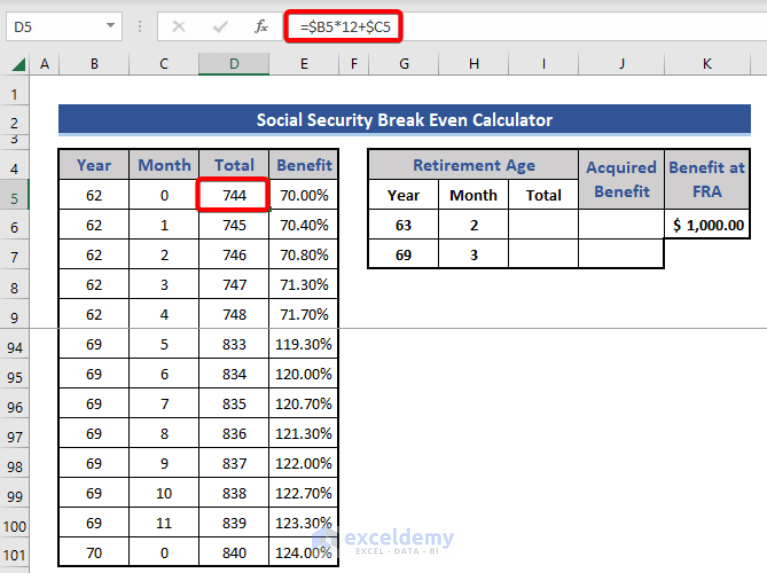The image size is (767, 573).
Task: Select cell with total 745
Action: click(x=234, y=225)
